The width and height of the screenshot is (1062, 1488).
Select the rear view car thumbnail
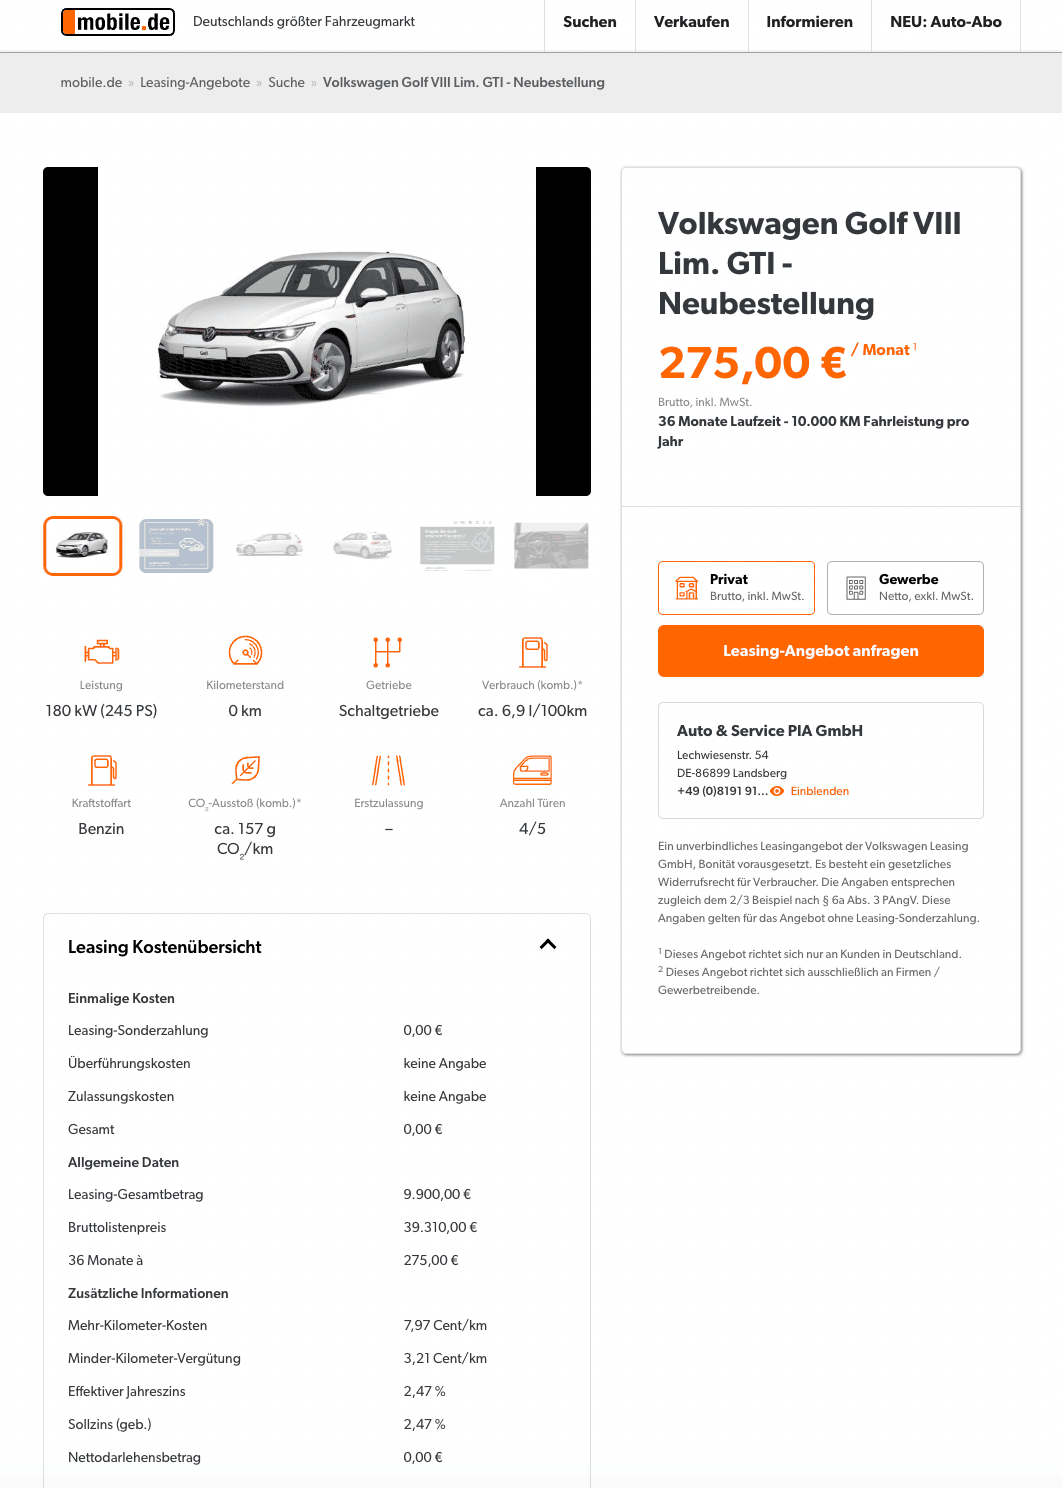(363, 546)
